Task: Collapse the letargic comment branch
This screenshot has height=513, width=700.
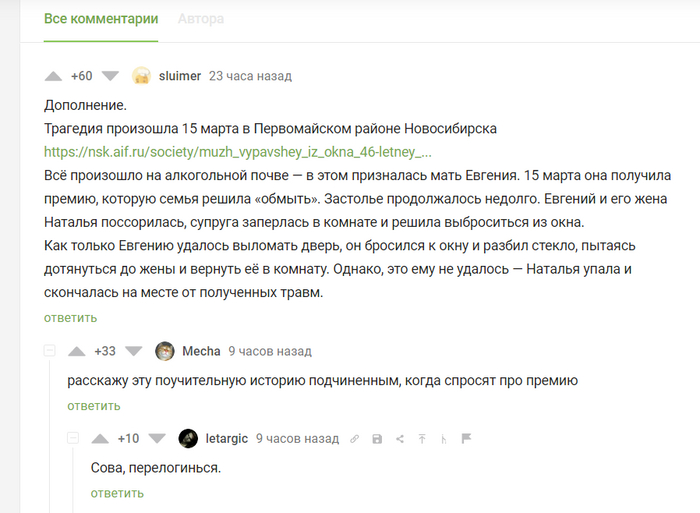Action: [73, 438]
